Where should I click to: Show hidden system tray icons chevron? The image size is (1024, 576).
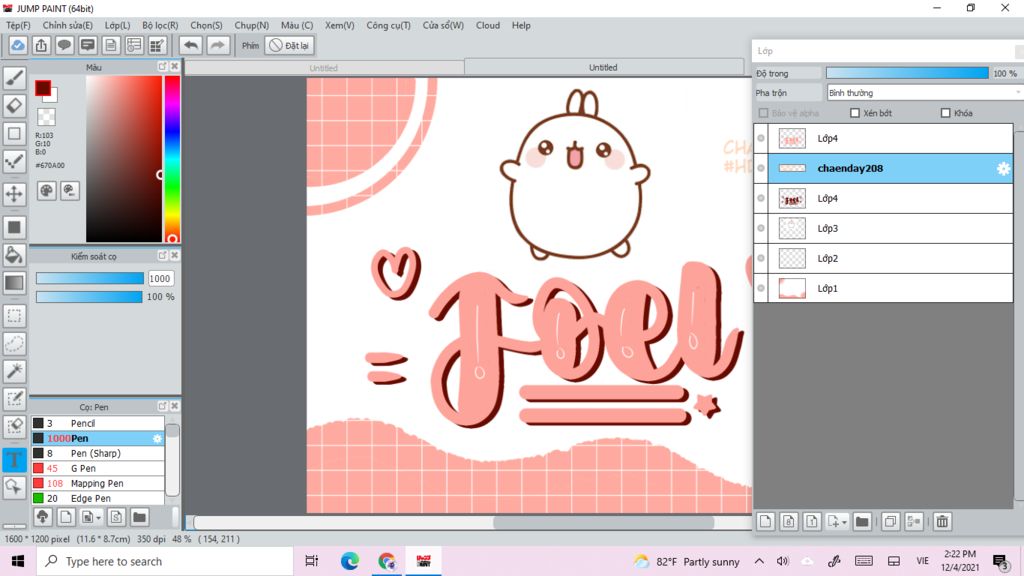759,561
